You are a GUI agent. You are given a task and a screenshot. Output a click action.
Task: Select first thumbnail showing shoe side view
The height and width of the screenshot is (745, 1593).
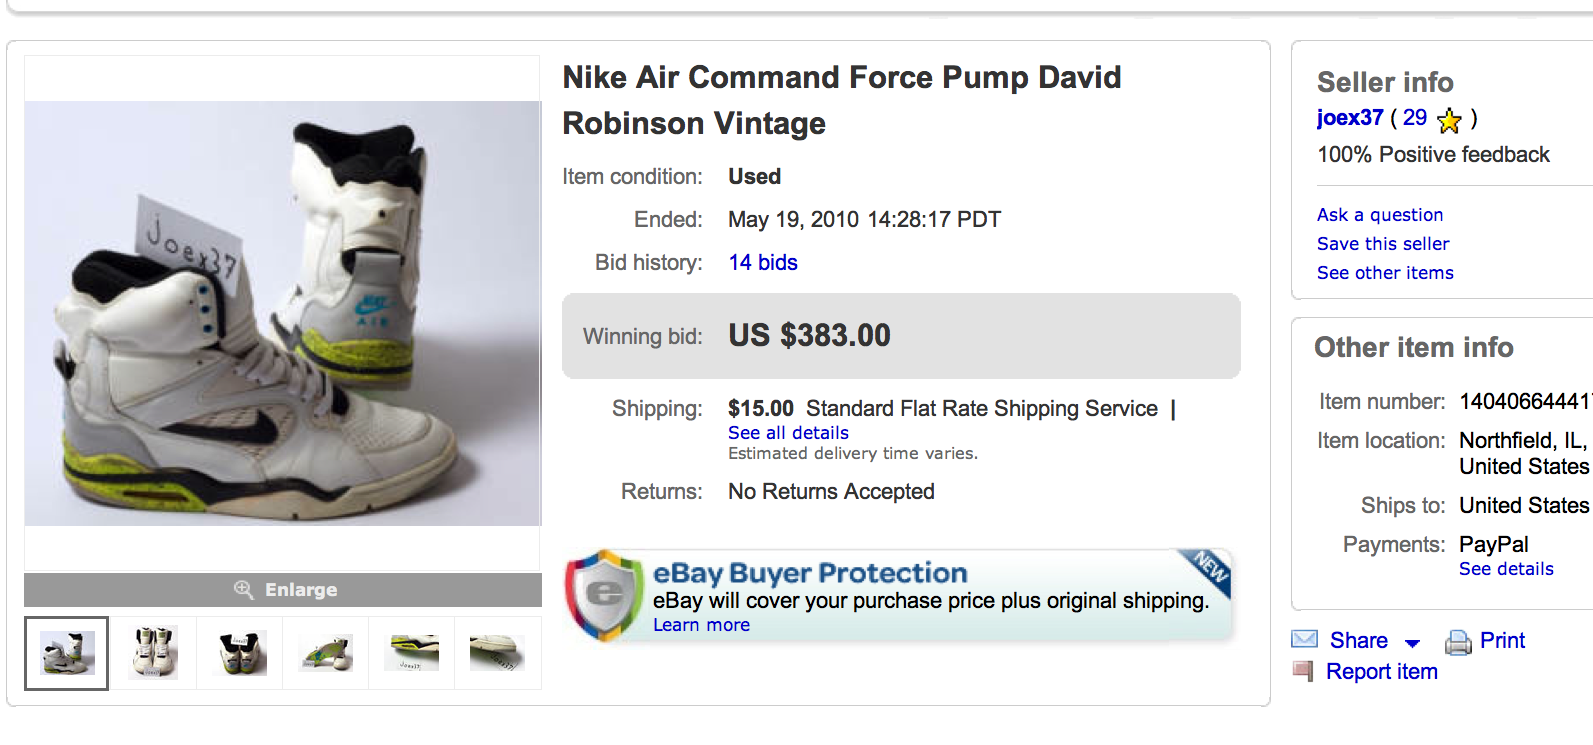click(x=67, y=653)
